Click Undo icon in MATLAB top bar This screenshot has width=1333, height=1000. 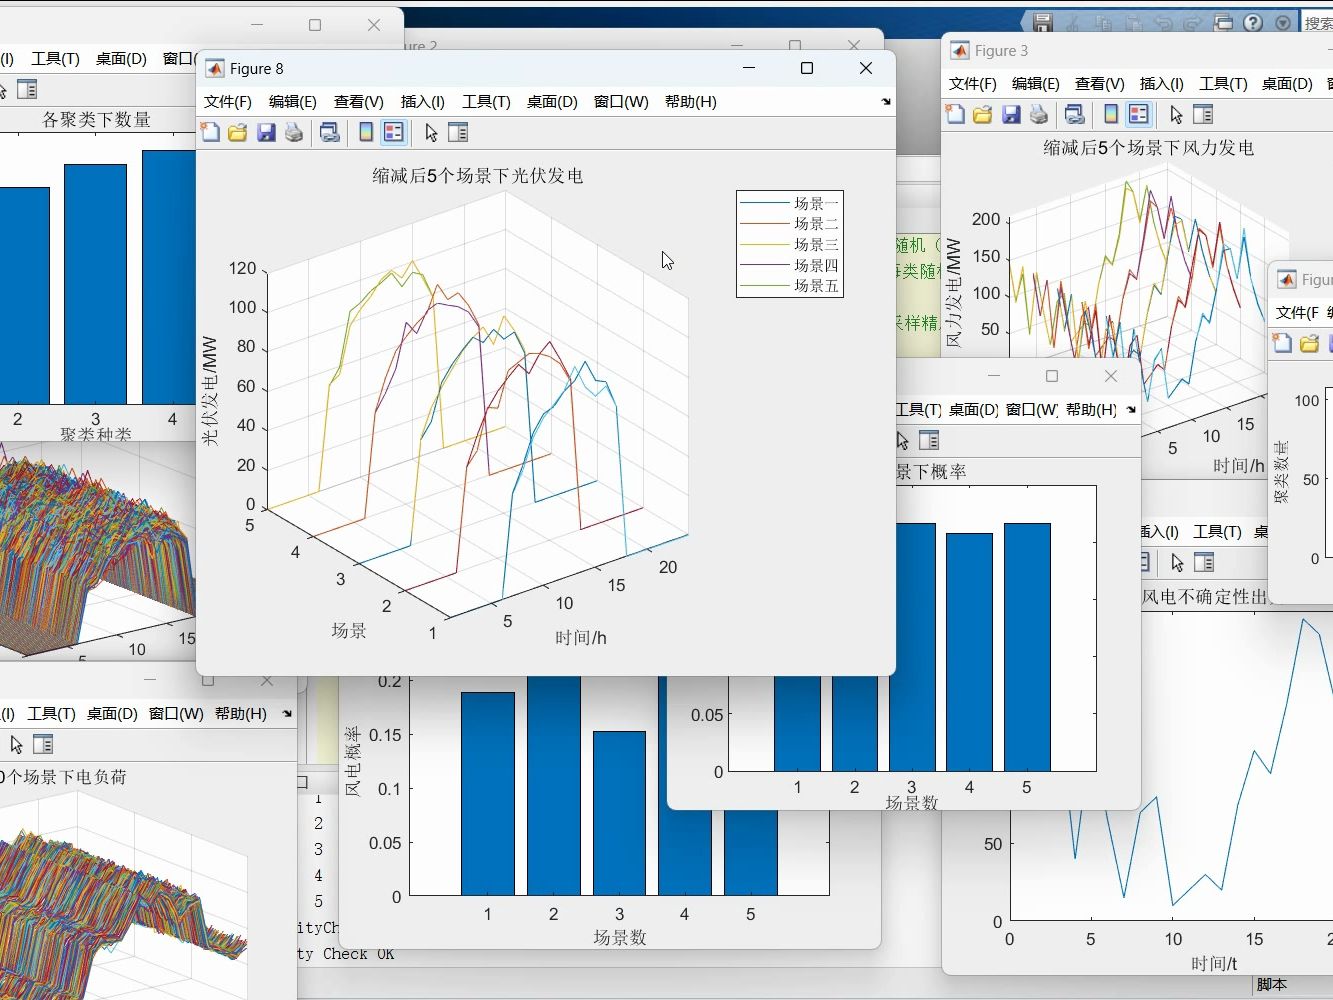[1163, 22]
